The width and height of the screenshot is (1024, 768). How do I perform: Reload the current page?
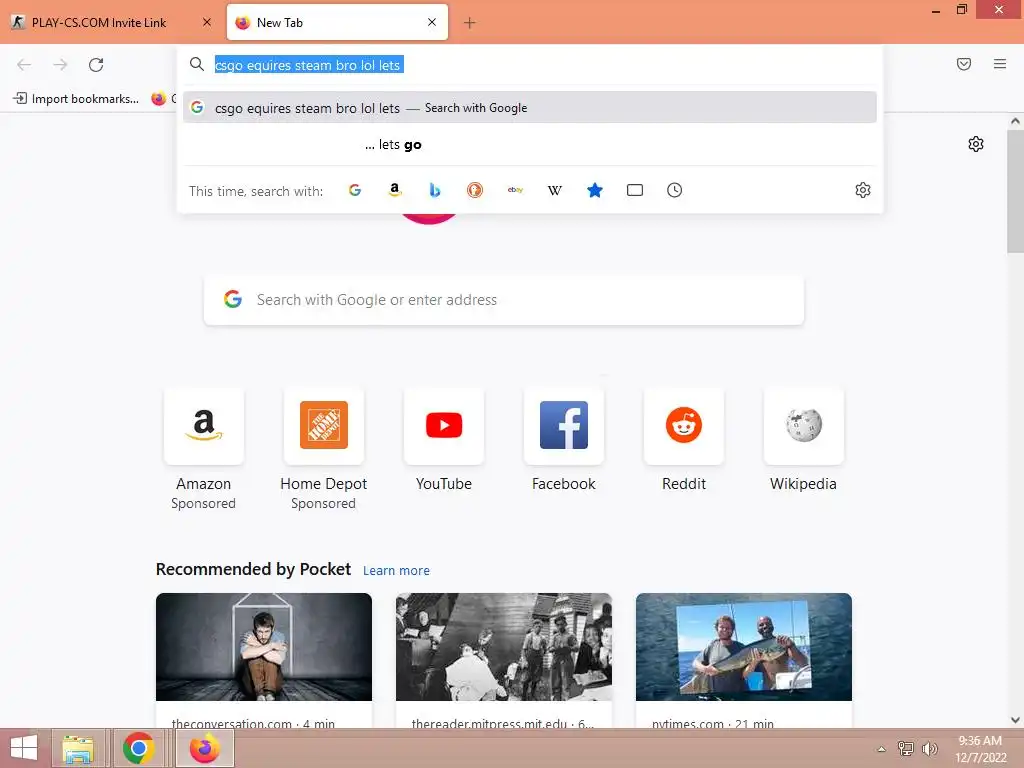click(96, 65)
